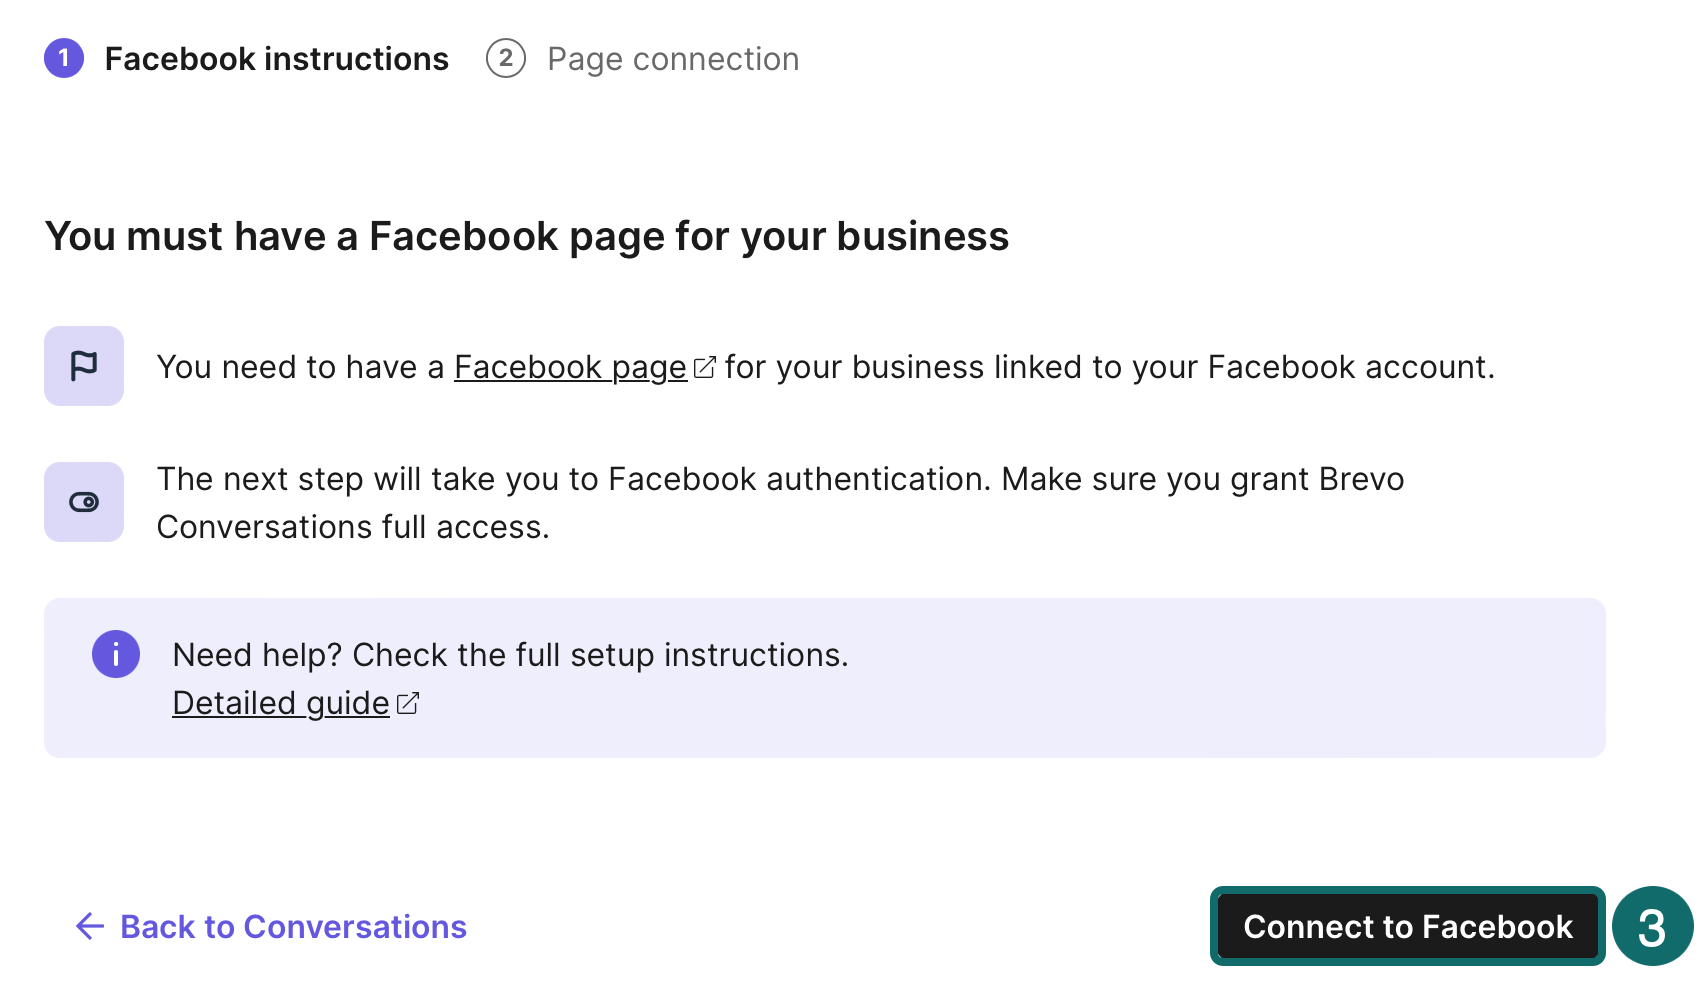This screenshot has height=1006, width=1704.
Task: Click the Need help info banner
Action: [823, 678]
